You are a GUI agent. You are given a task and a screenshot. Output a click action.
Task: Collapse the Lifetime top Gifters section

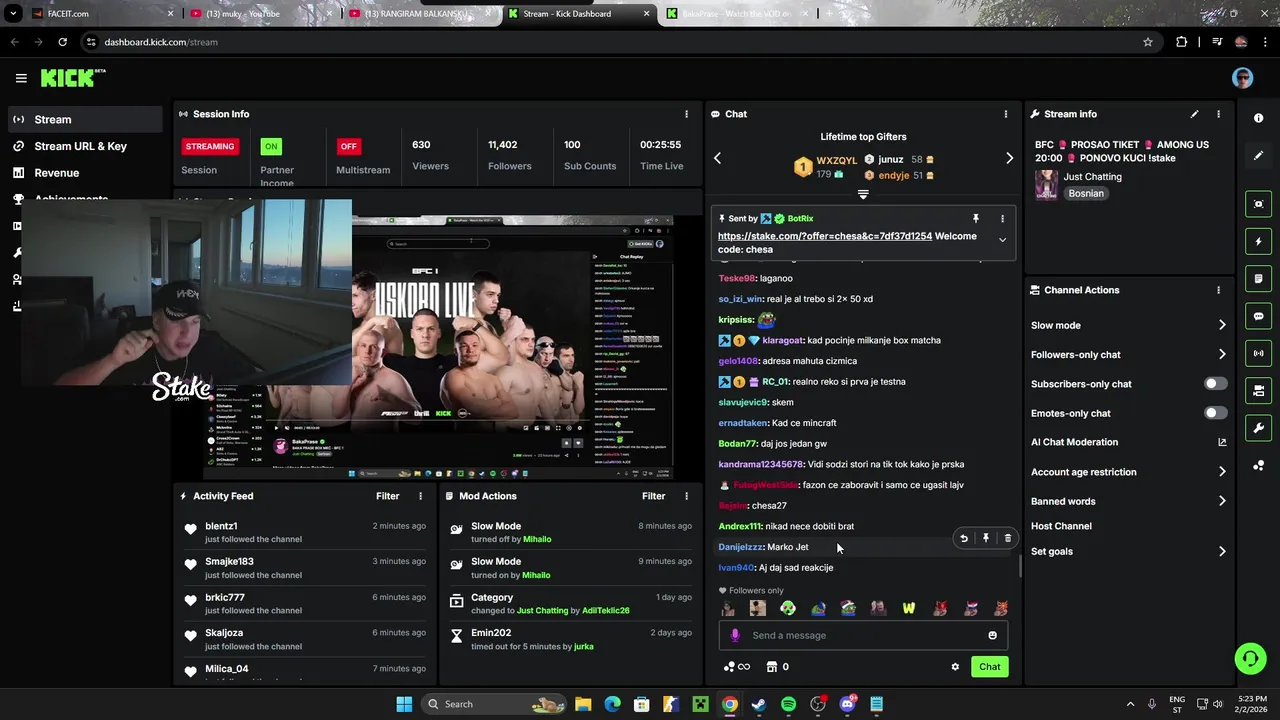863,195
